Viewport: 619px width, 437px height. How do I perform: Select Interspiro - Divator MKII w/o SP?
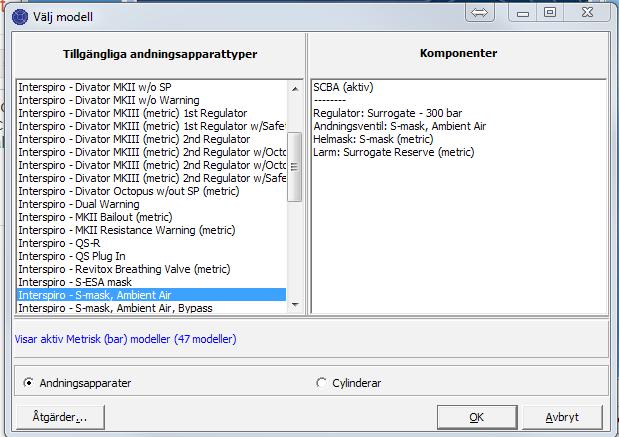(152, 87)
